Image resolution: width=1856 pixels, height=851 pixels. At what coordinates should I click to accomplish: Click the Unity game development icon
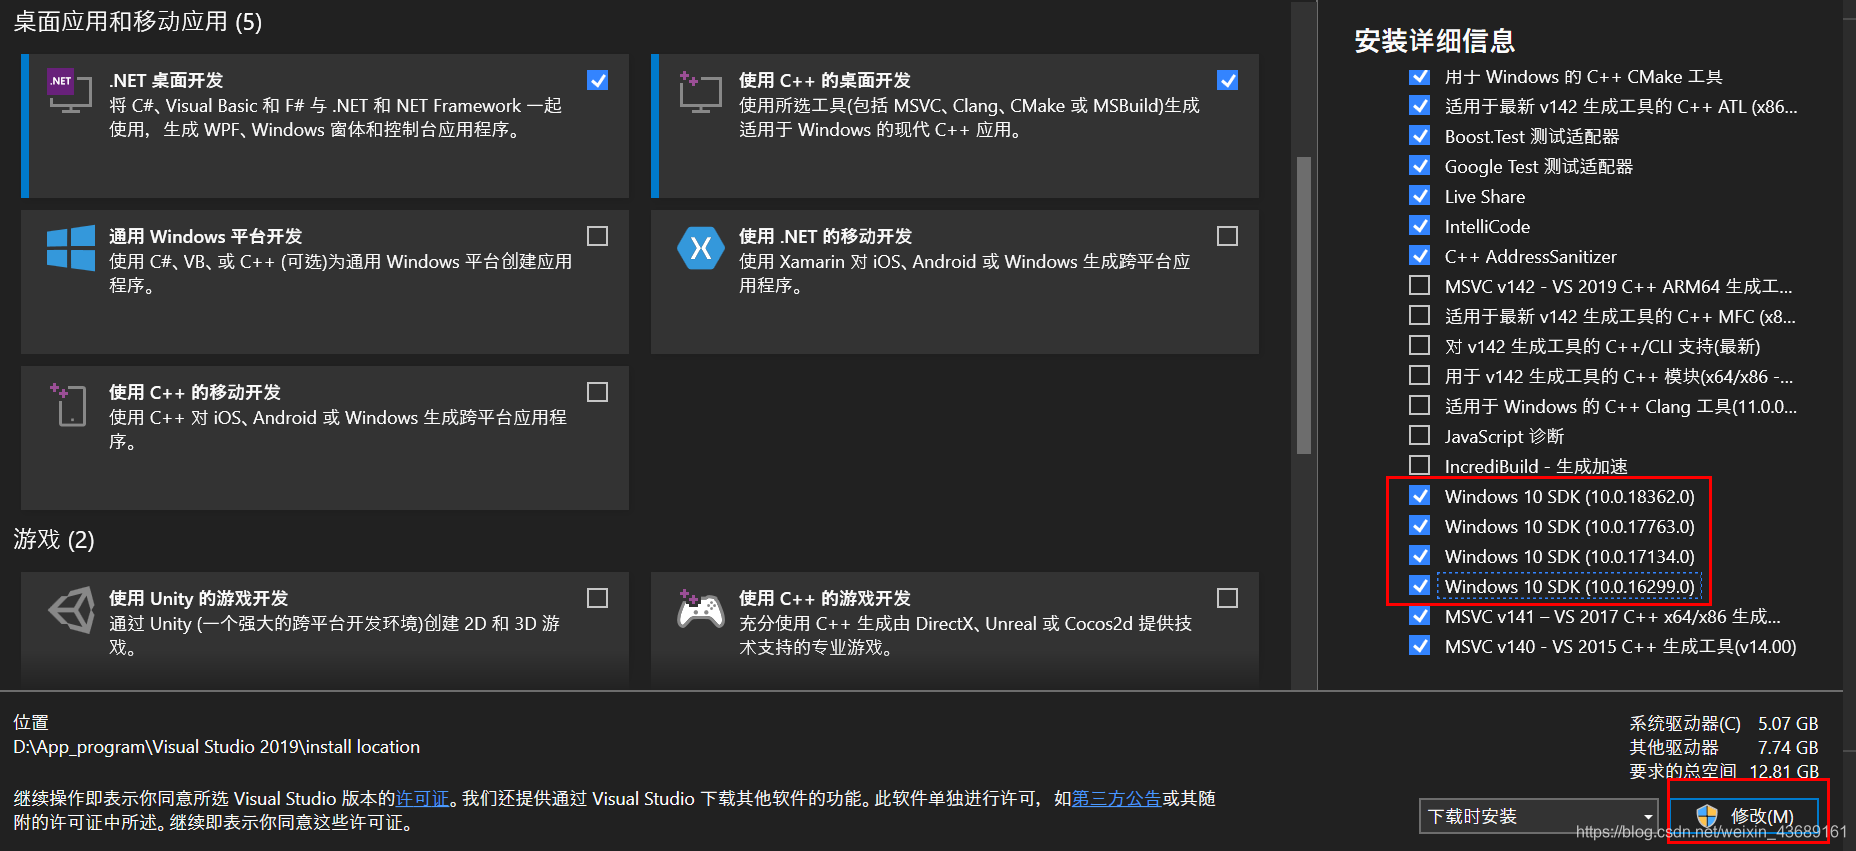pyautogui.click(x=71, y=609)
